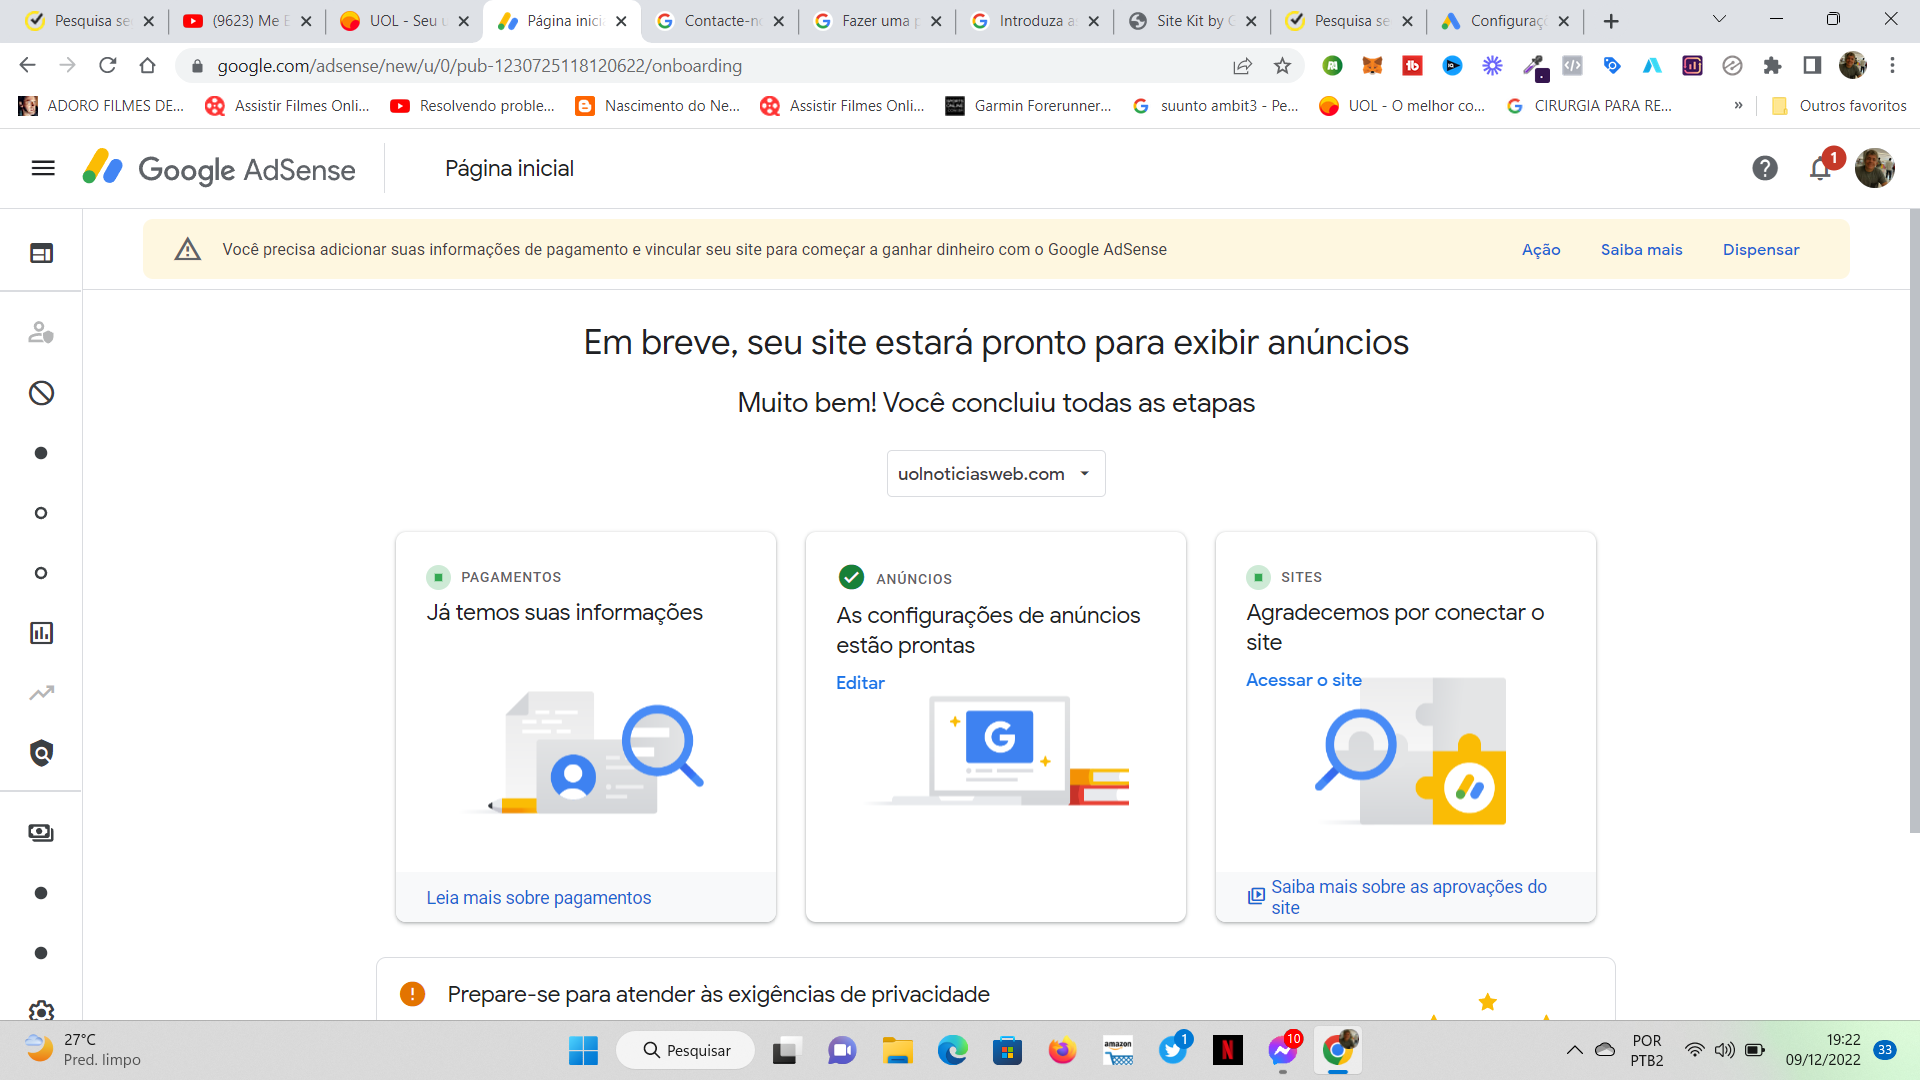Open Firefox from the taskbar
Screen dimensions: 1920x1080
click(1062, 1050)
